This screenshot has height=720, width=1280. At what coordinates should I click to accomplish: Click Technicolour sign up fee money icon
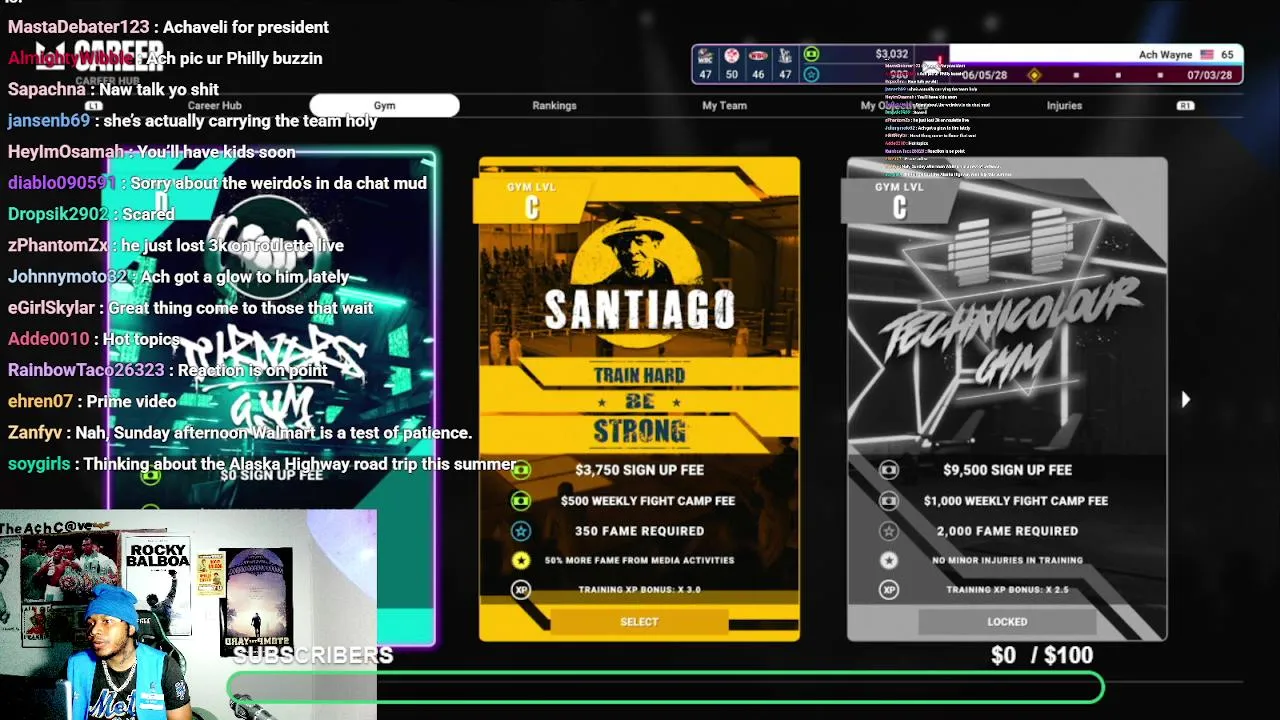[x=889, y=470]
